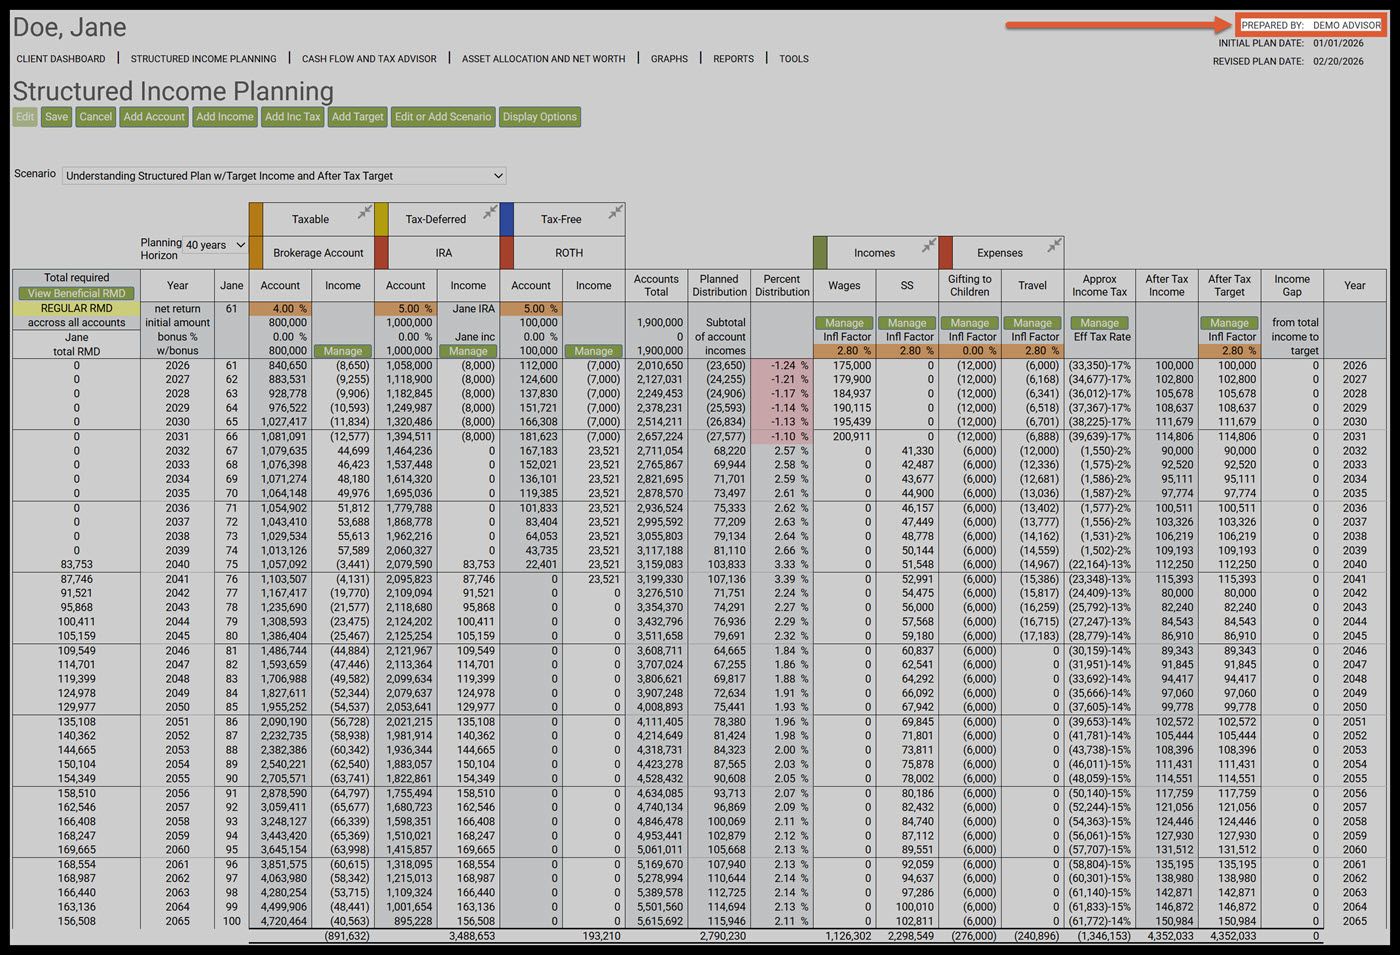Click Manage under Wages column
The height and width of the screenshot is (955, 1400).
pyautogui.click(x=844, y=323)
